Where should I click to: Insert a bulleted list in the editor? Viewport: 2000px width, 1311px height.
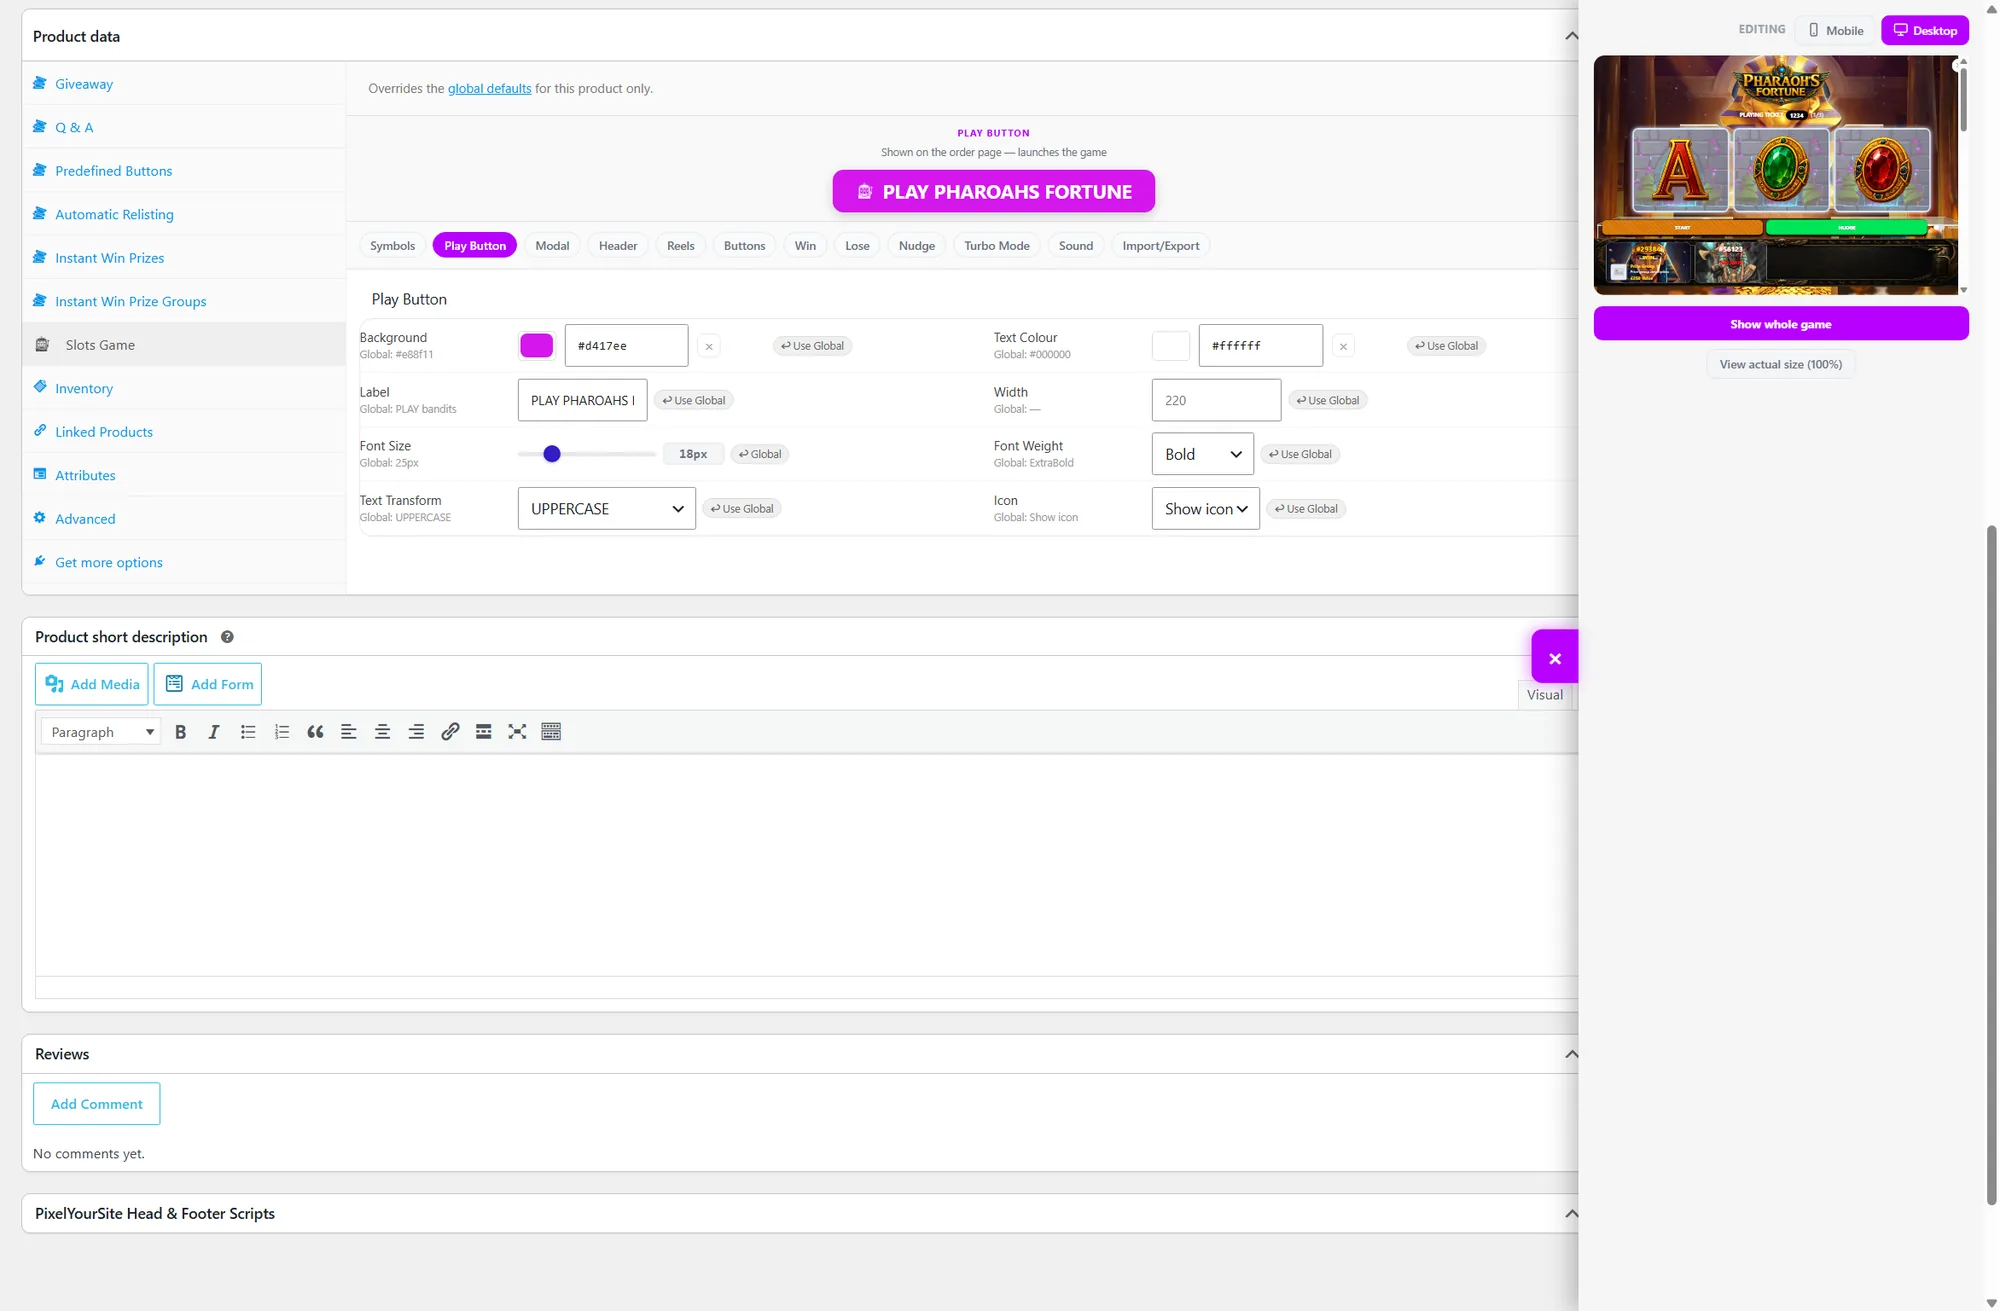pos(248,732)
